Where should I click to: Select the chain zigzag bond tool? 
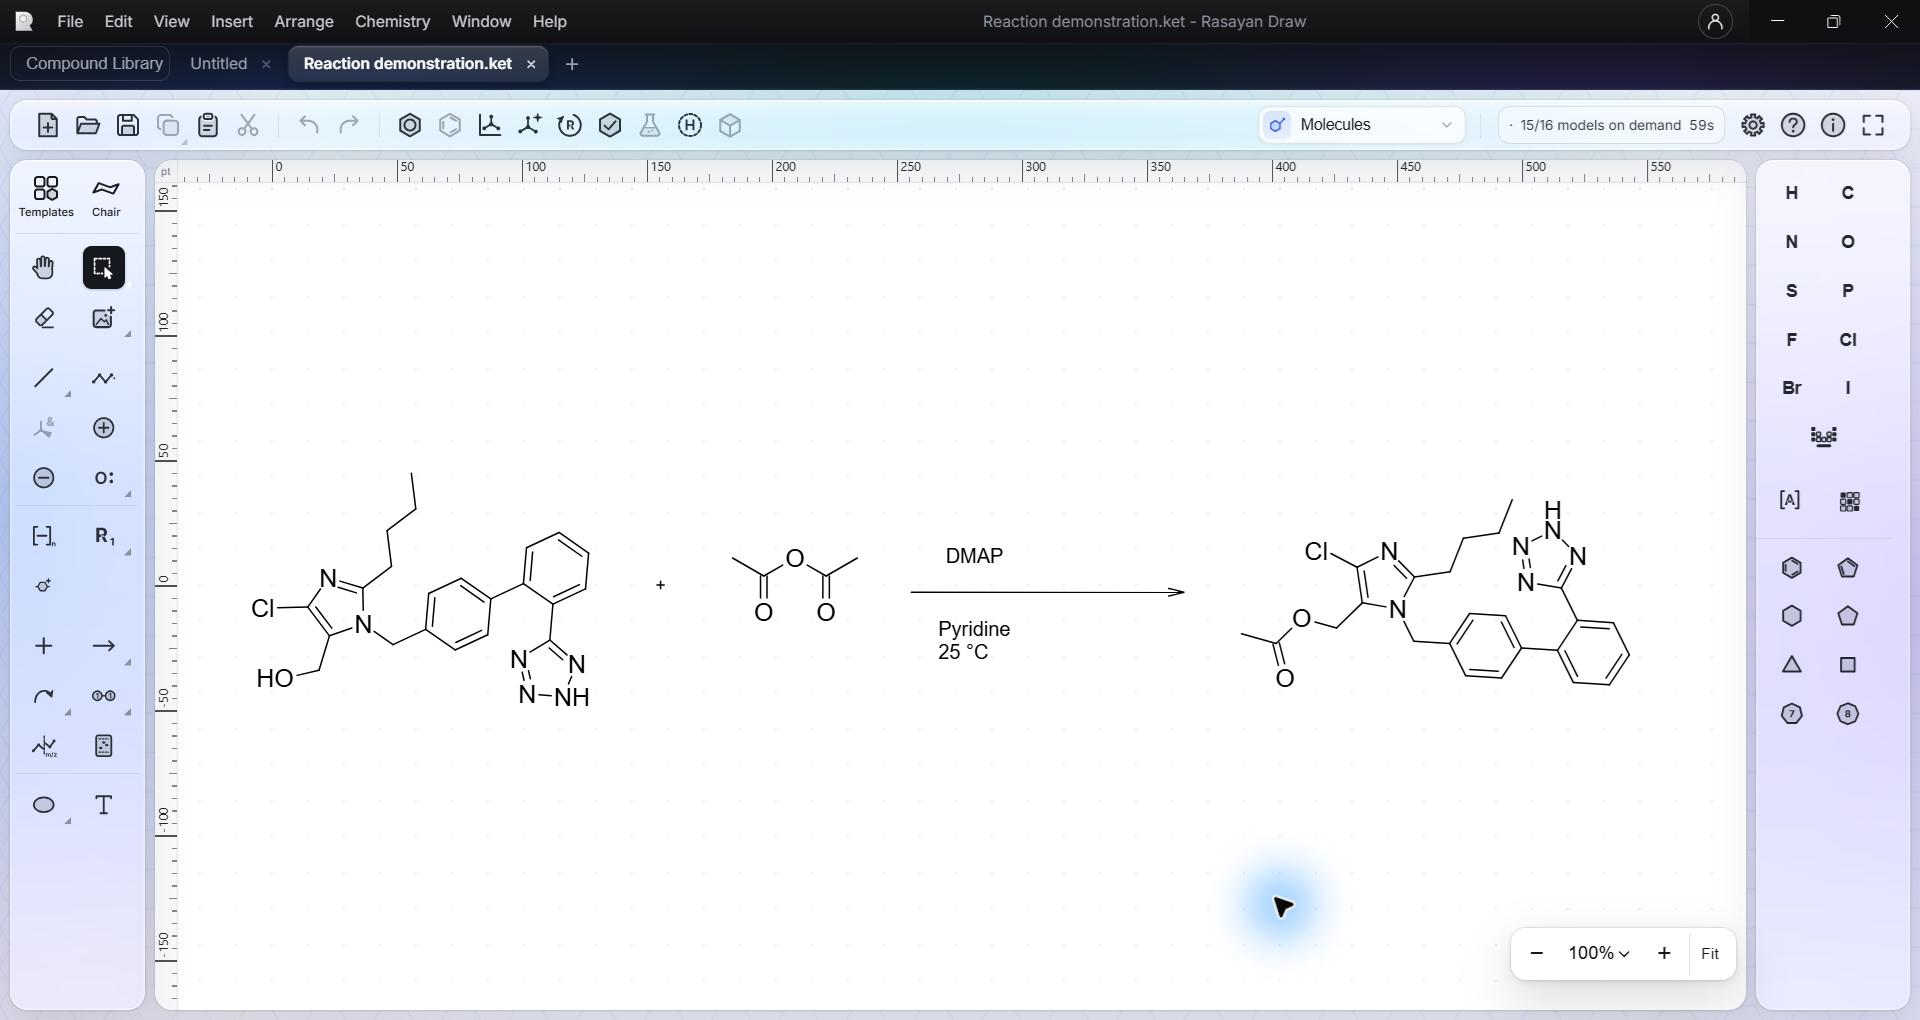click(104, 378)
